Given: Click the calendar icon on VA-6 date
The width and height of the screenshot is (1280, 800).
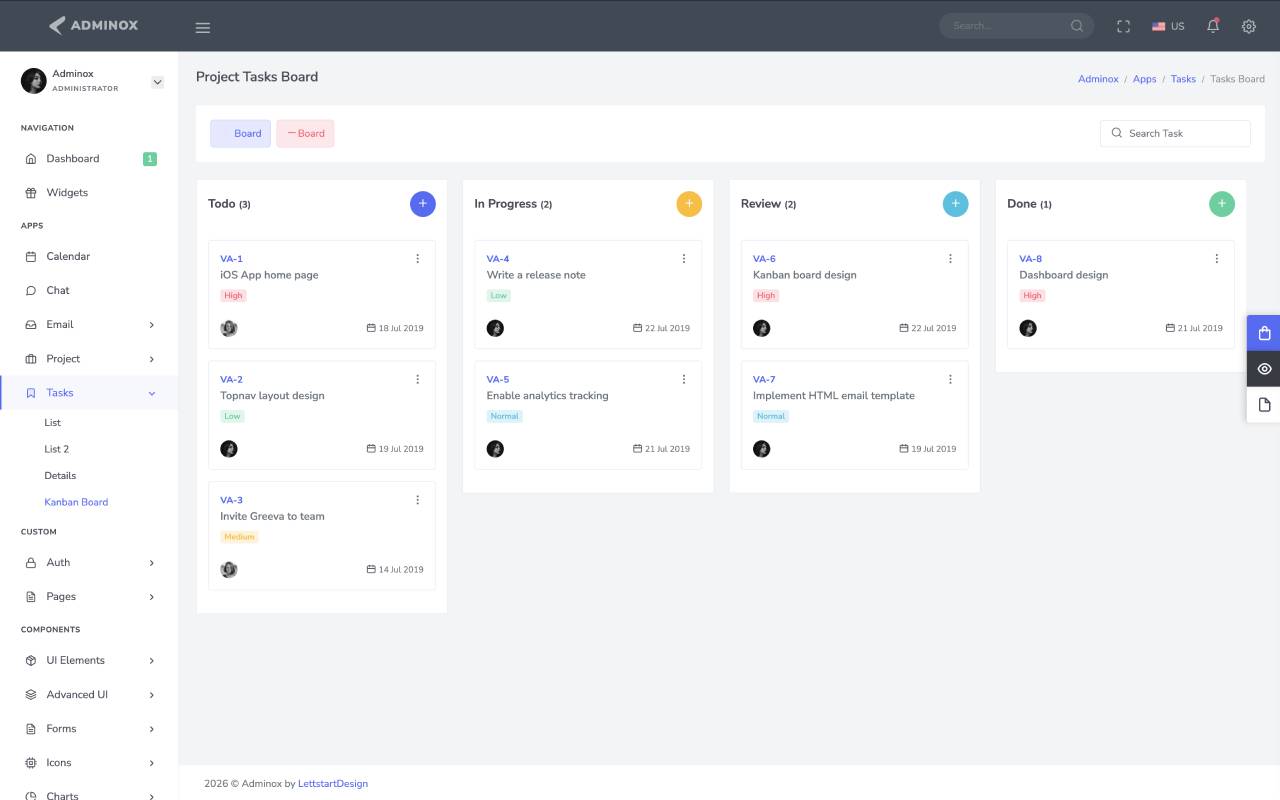Looking at the screenshot, I should pyautogui.click(x=904, y=328).
